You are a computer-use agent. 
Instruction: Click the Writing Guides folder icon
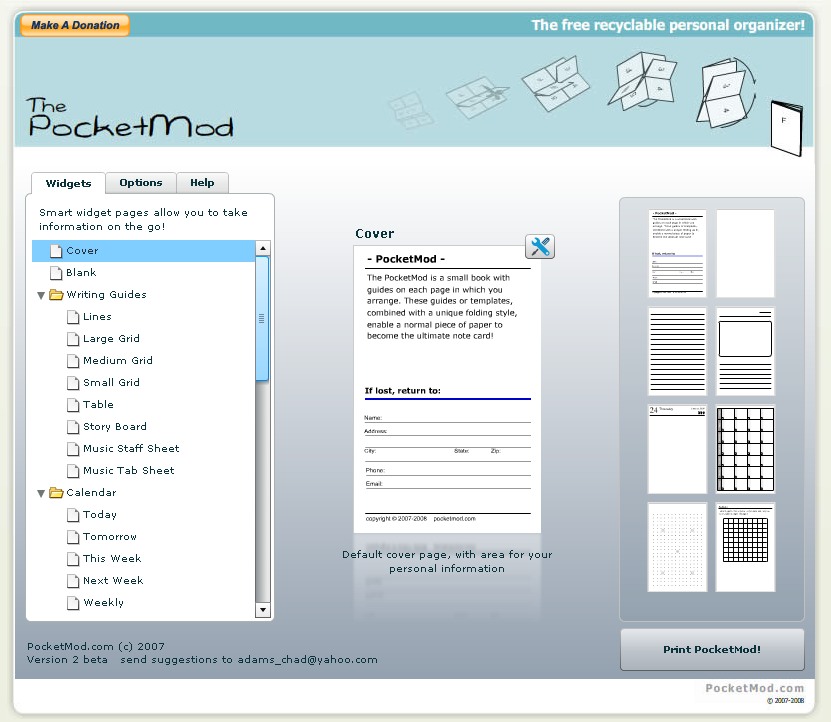[x=56, y=295]
